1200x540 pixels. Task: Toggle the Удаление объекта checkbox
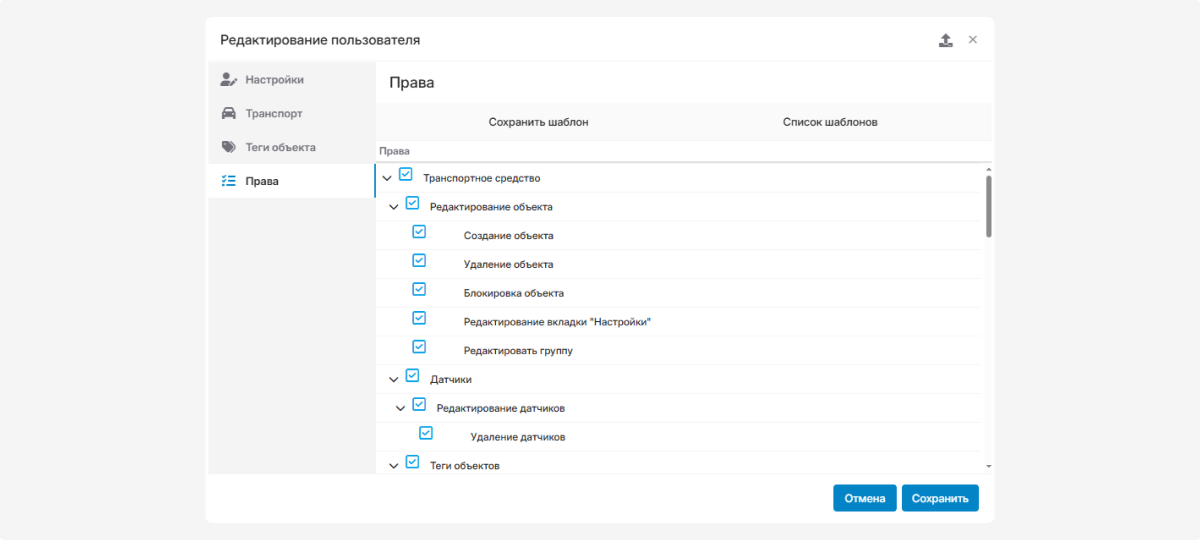tap(419, 261)
